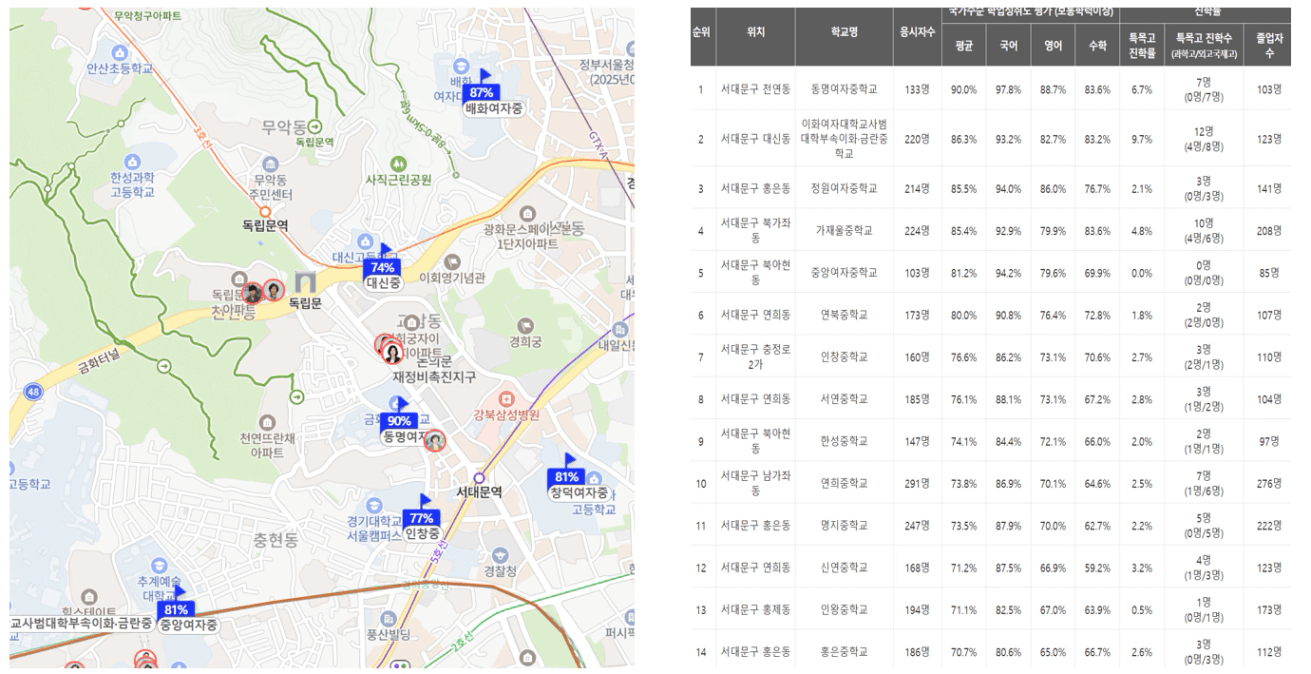Click the 특목고 진학률 column header

point(1142,45)
